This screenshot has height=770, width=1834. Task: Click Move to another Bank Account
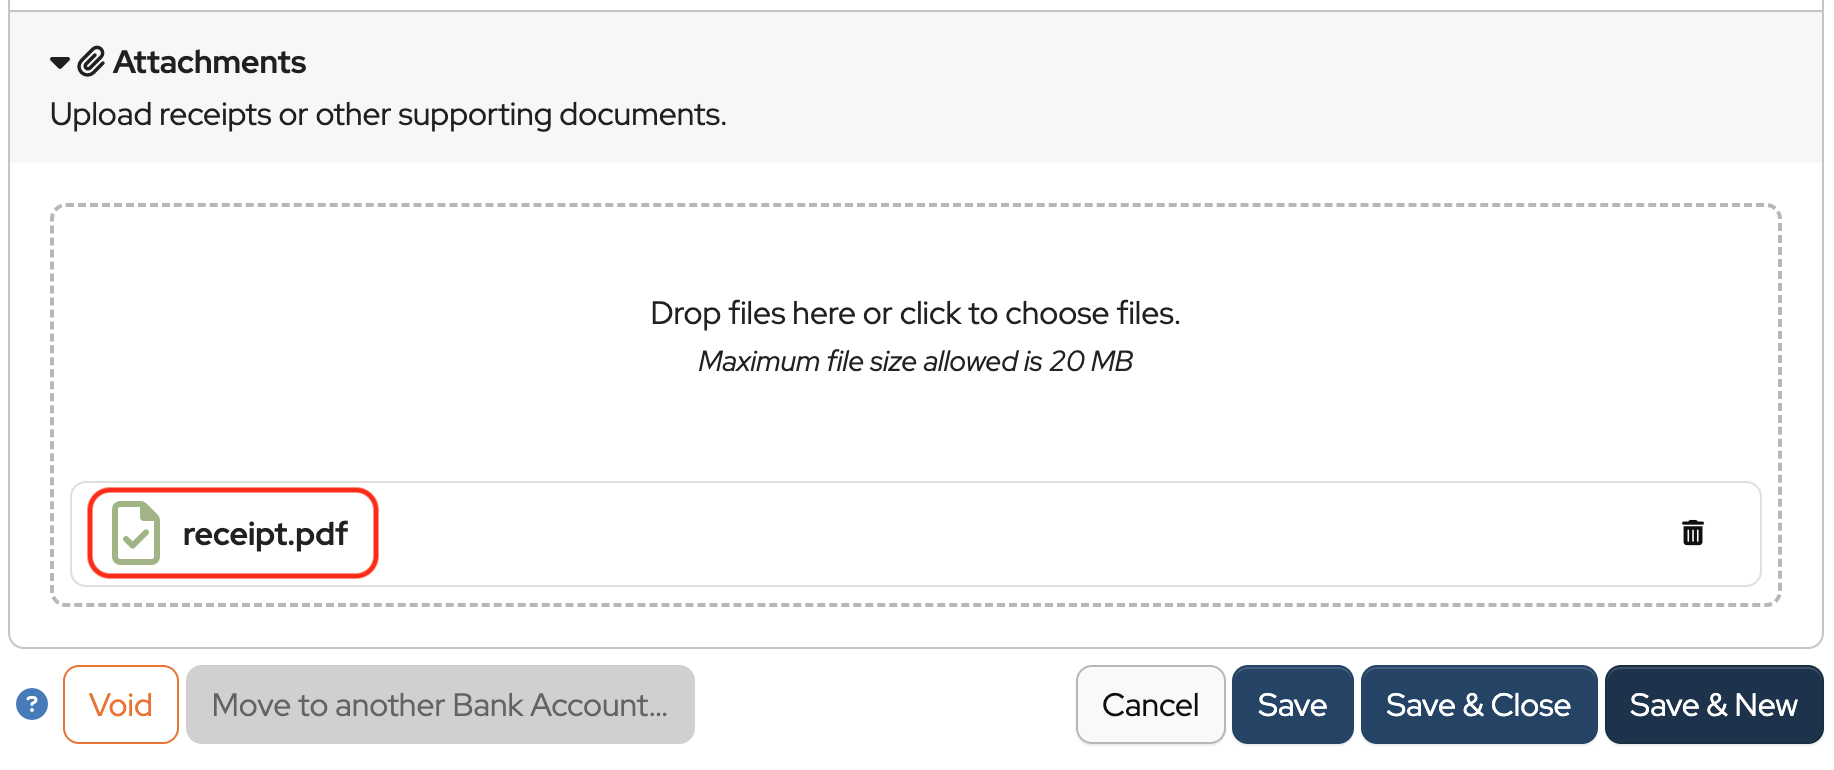(440, 705)
